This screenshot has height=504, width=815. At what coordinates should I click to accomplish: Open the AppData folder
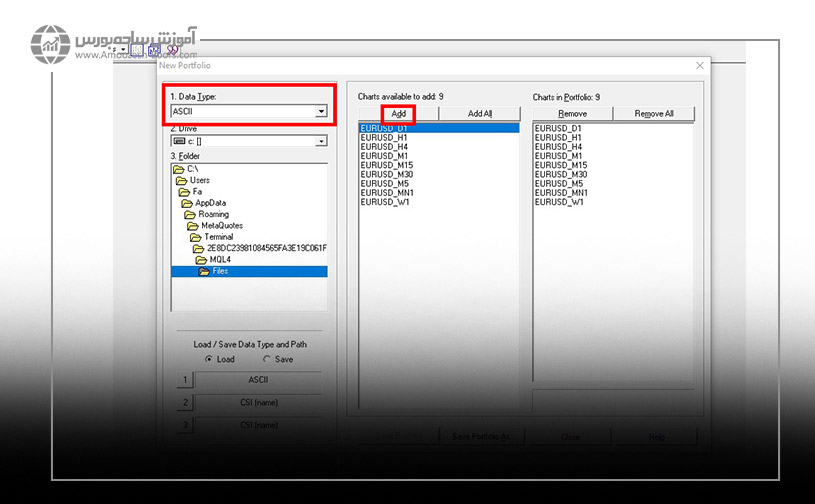(x=211, y=203)
